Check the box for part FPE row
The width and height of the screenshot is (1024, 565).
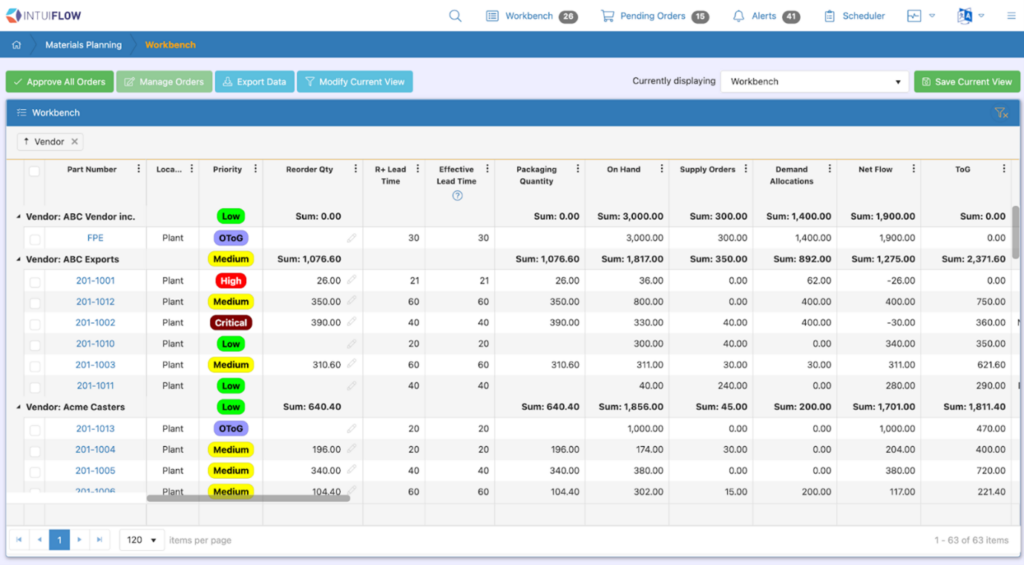(35, 239)
